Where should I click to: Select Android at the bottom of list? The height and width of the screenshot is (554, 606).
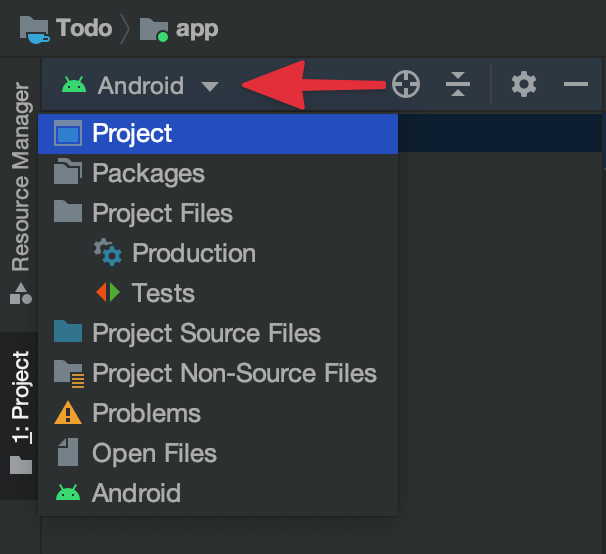(x=218, y=493)
